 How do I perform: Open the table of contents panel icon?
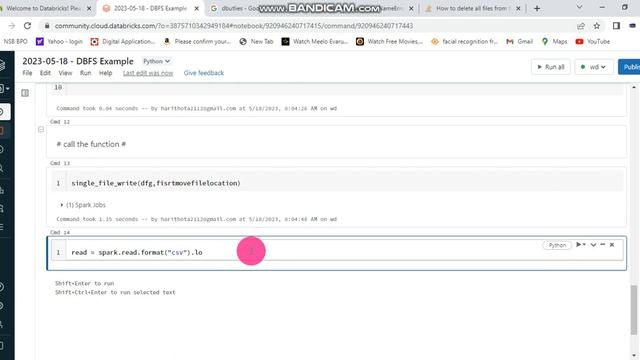[25, 93]
